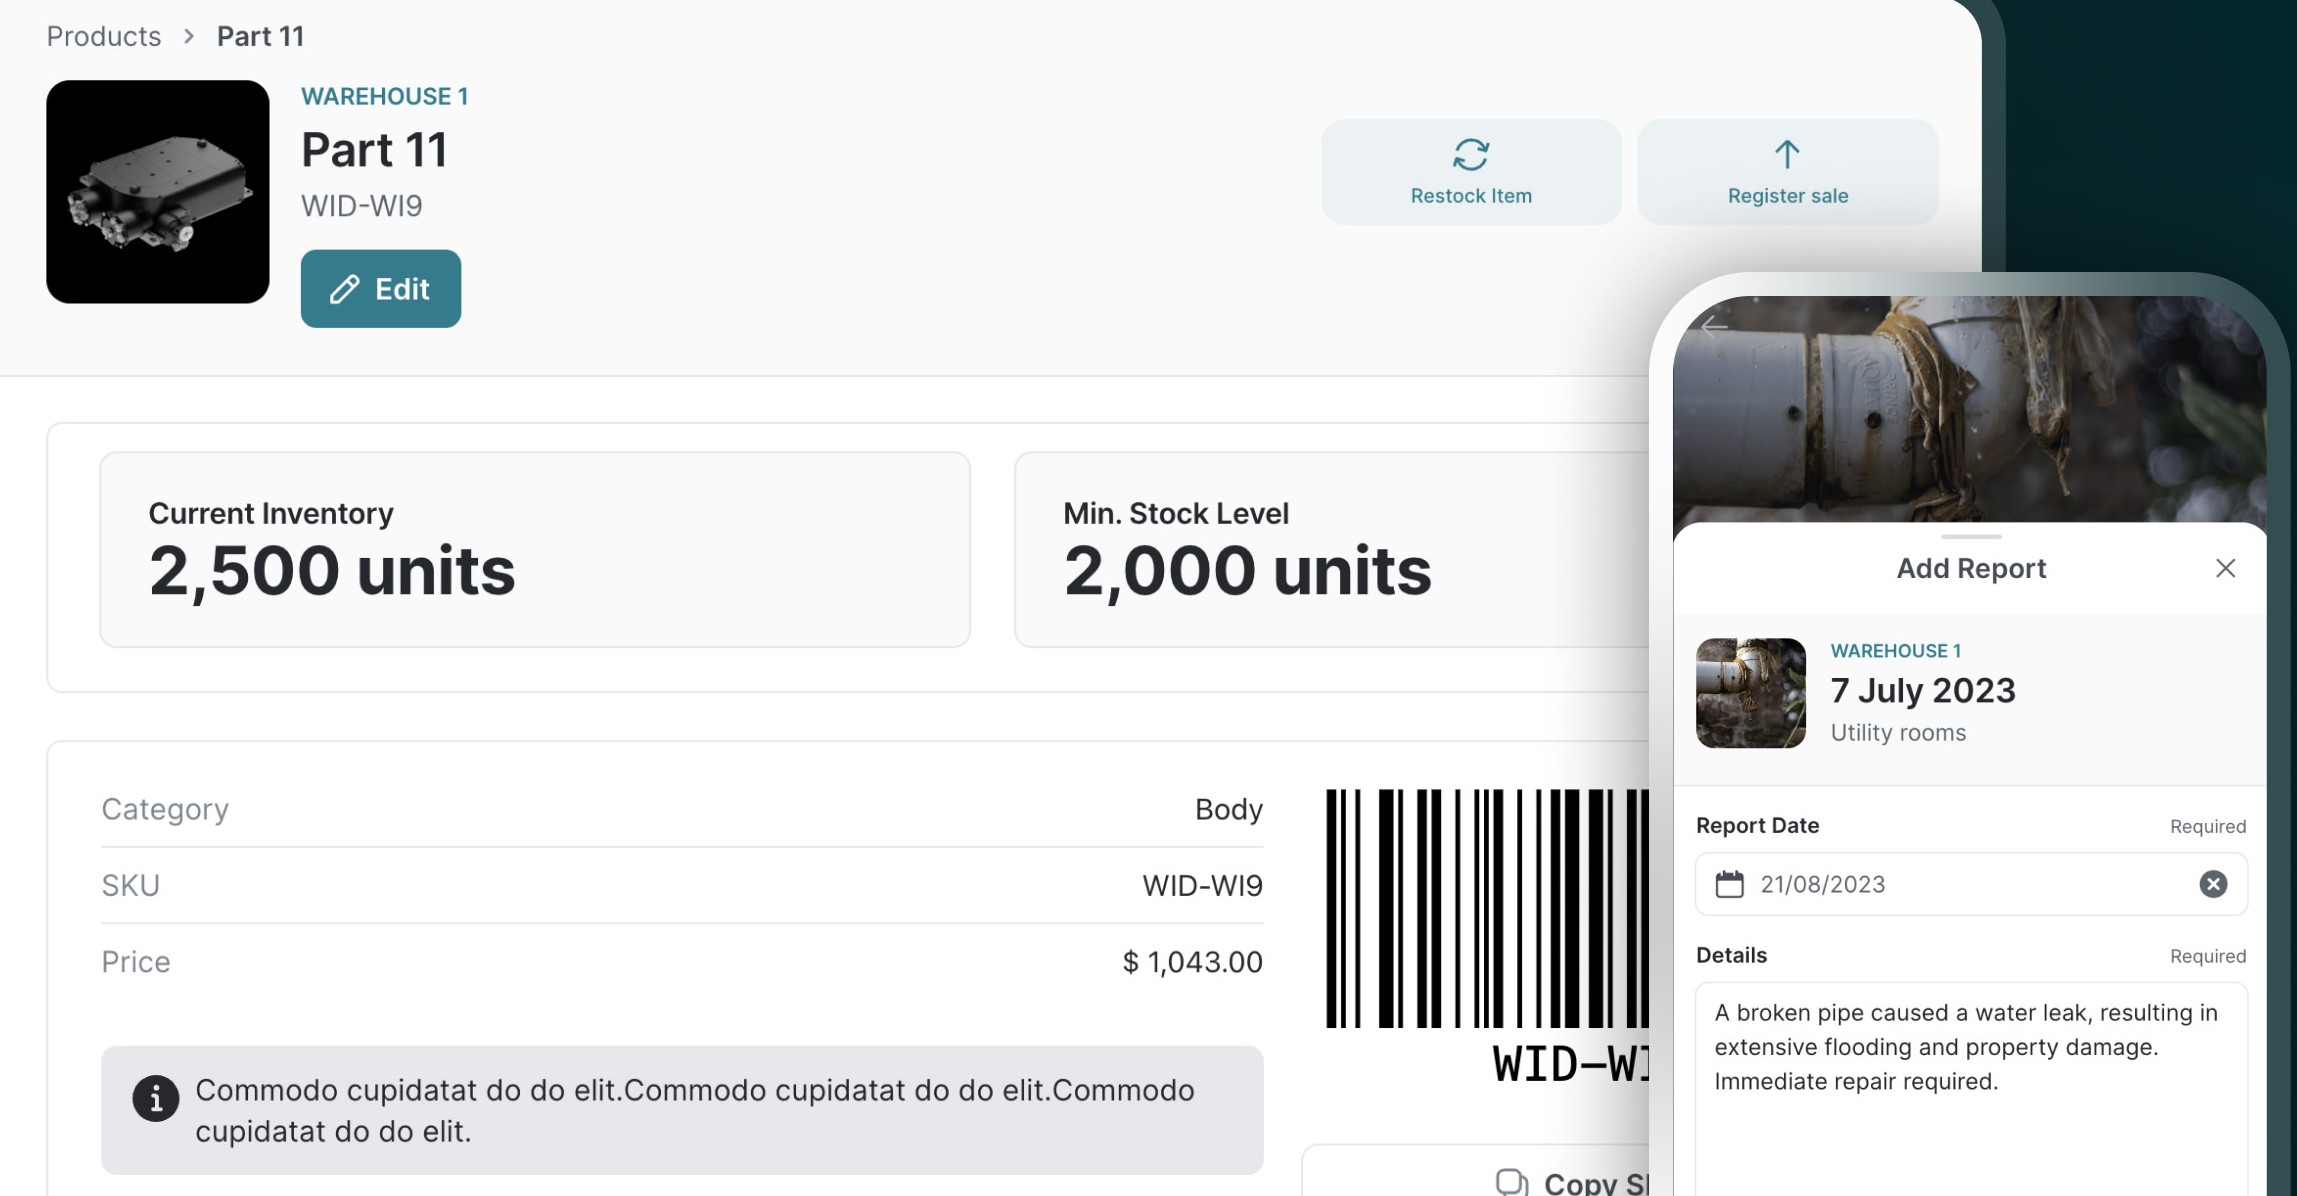Viewport: 2297px width, 1196px height.
Task: Open the Part 11 product thumbnail
Action: tap(157, 191)
